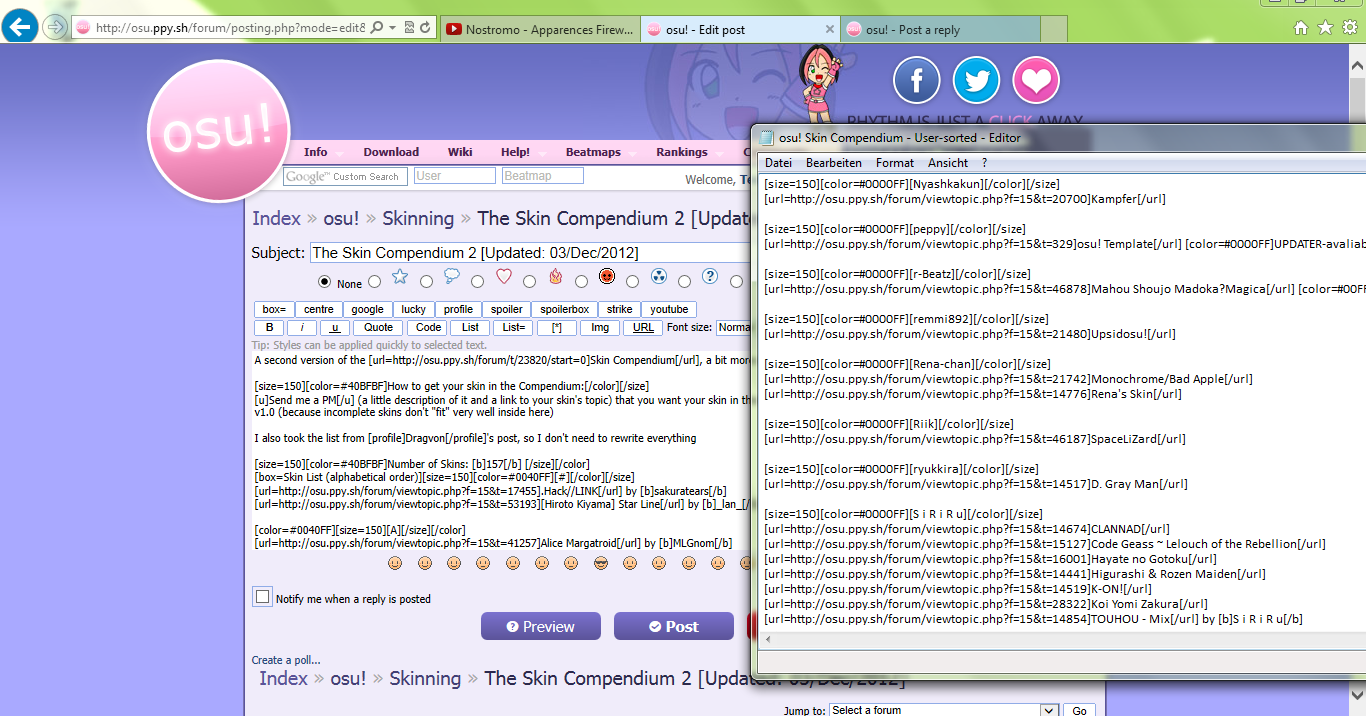Screen dimensions: 1366x716
Task: Click the Google Custom Search box
Action: click(343, 176)
